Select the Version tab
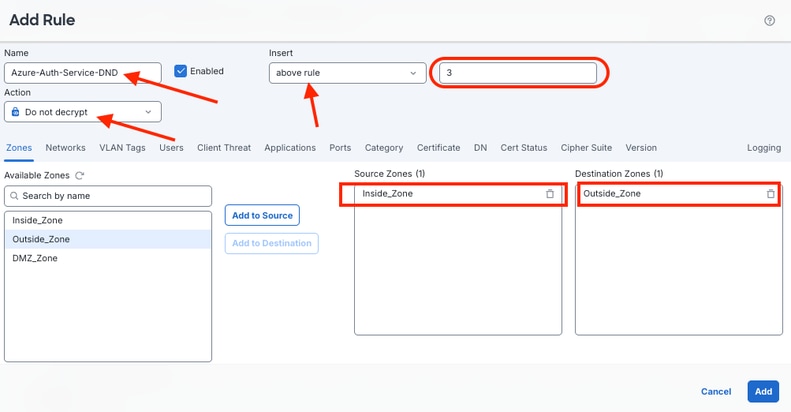791x412 pixels. pyautogui.click(x=641, y=148)
